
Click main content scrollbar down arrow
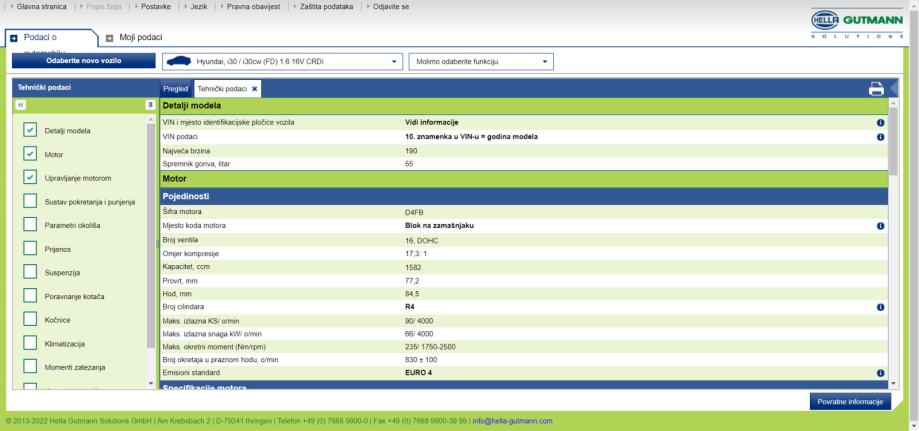[x=893, y=384]
